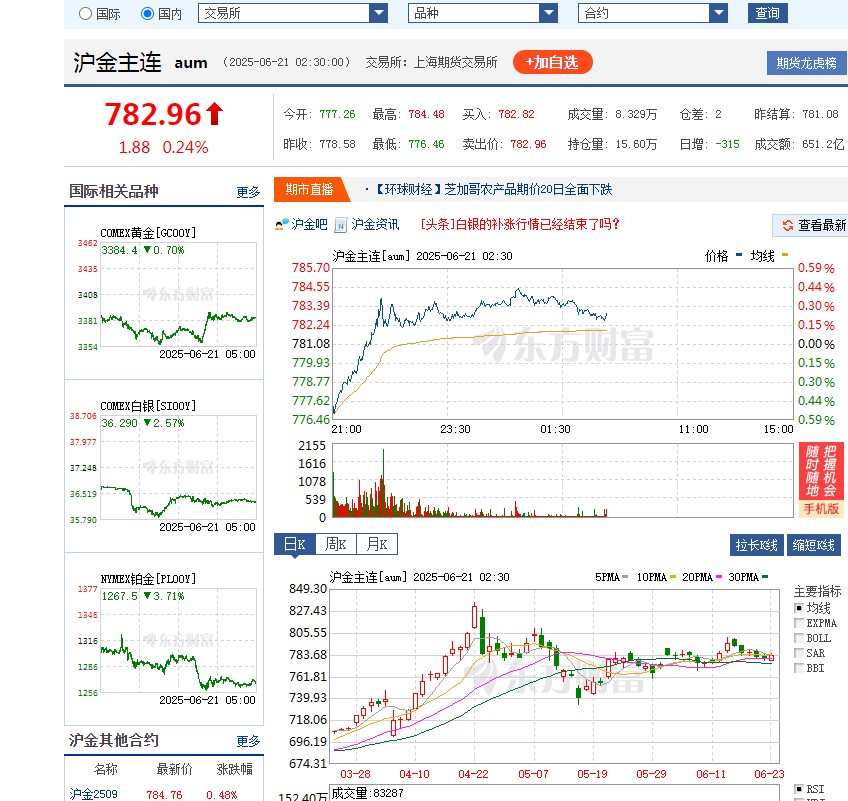Click 昨结算 781.08 value
This screenshot has width=848, height=801.
820,114
